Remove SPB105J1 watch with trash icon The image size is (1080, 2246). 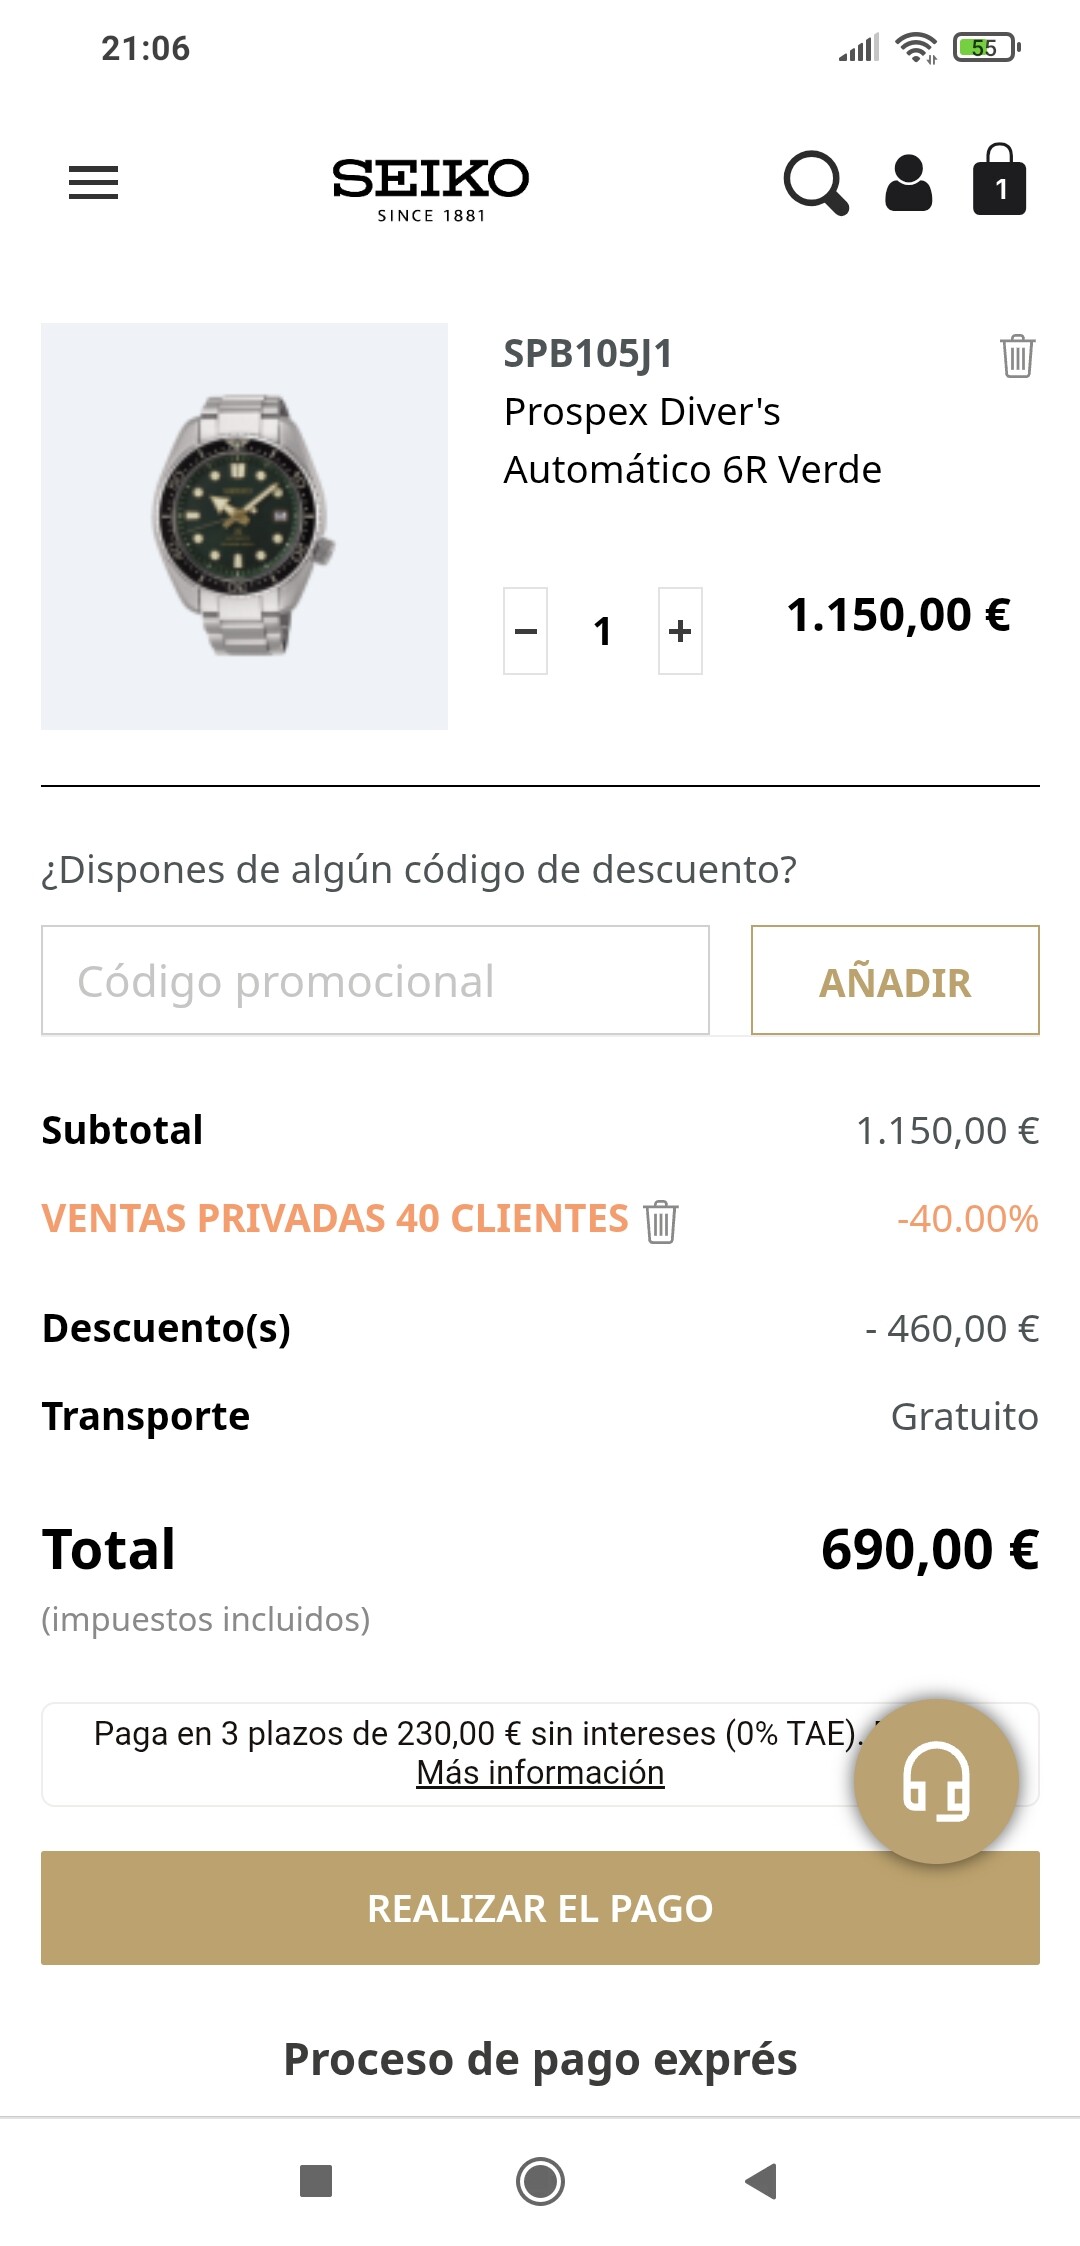[x=1017, y=356]
